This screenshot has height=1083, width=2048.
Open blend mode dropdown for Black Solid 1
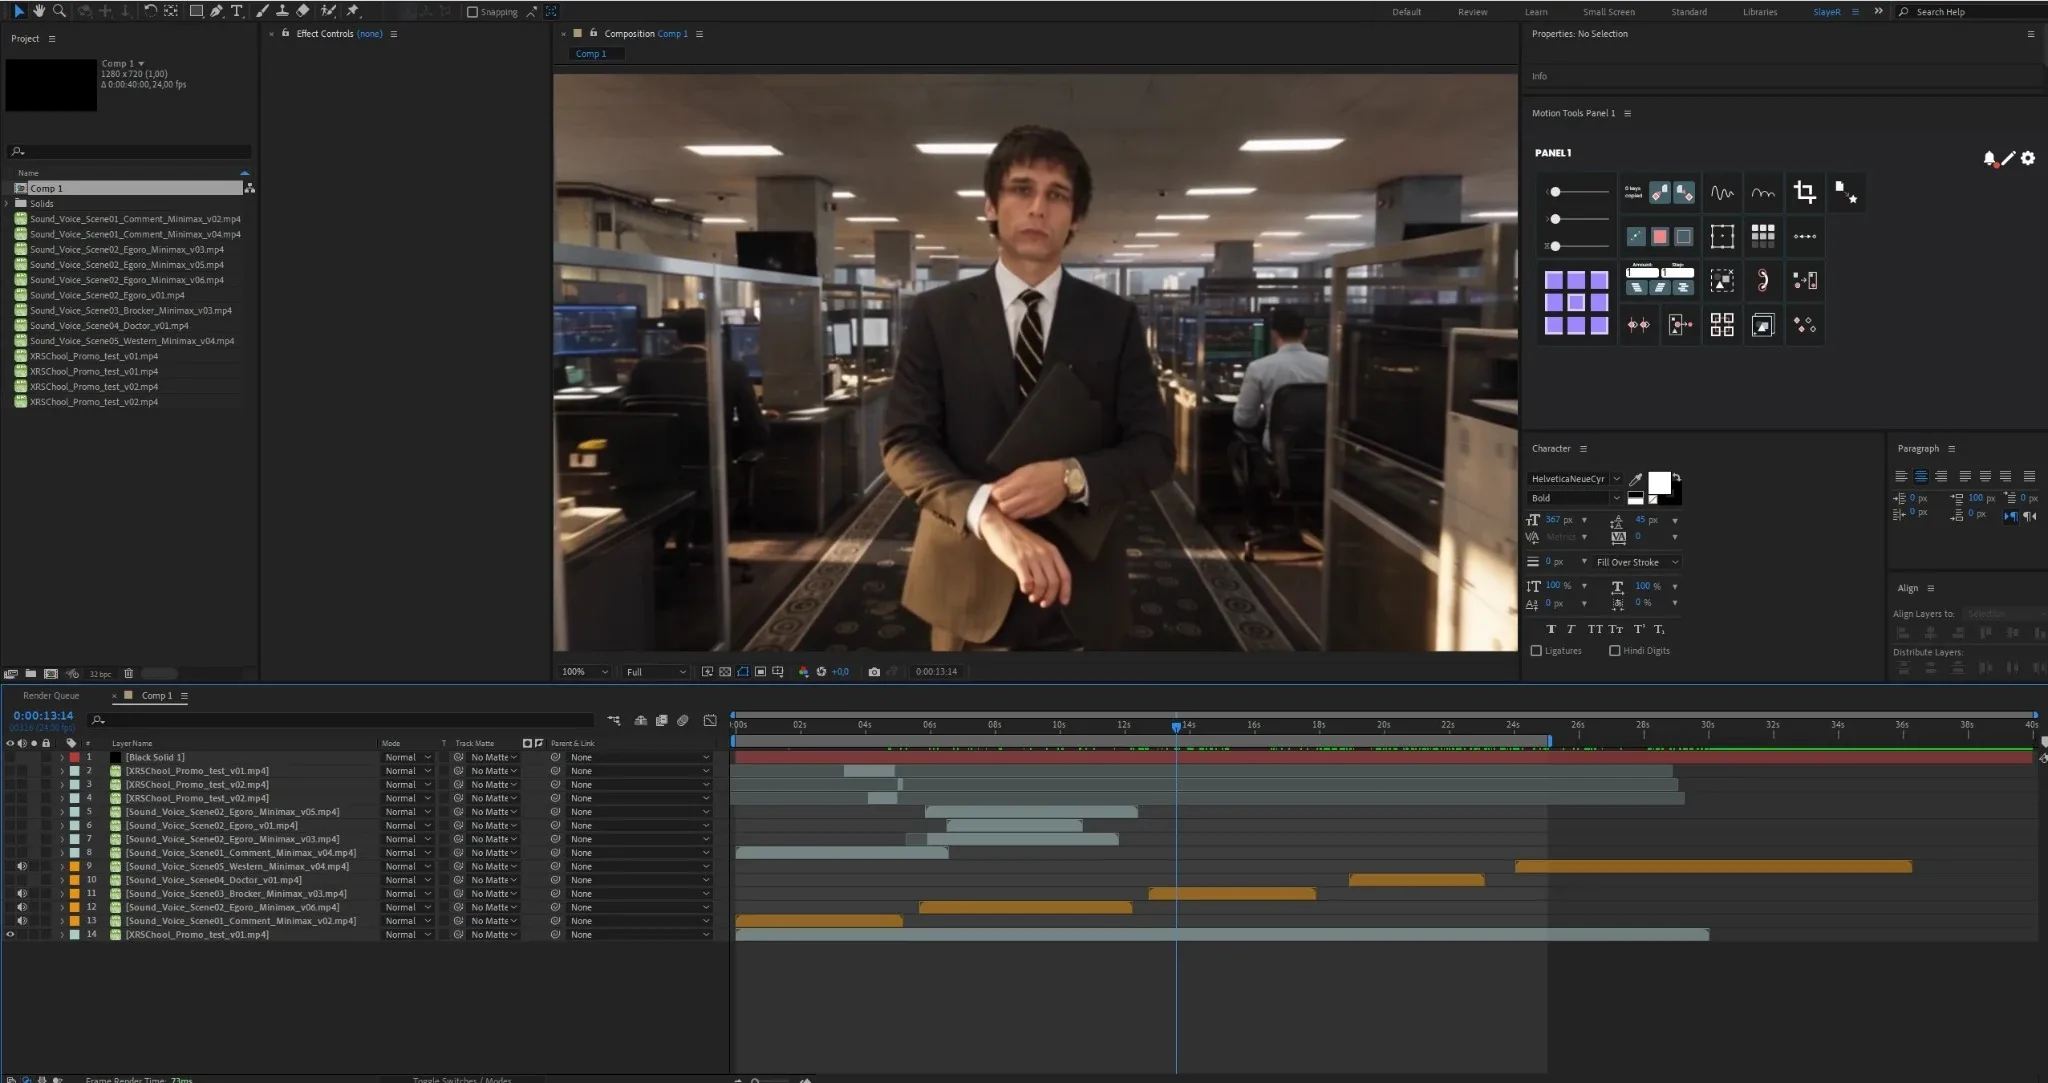408,758
